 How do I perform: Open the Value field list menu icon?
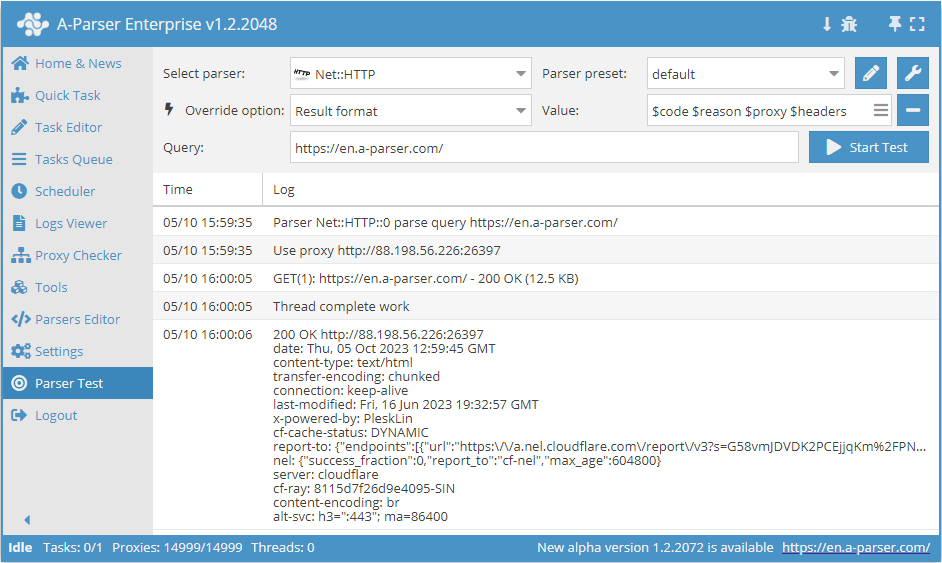tap(880, 111)
